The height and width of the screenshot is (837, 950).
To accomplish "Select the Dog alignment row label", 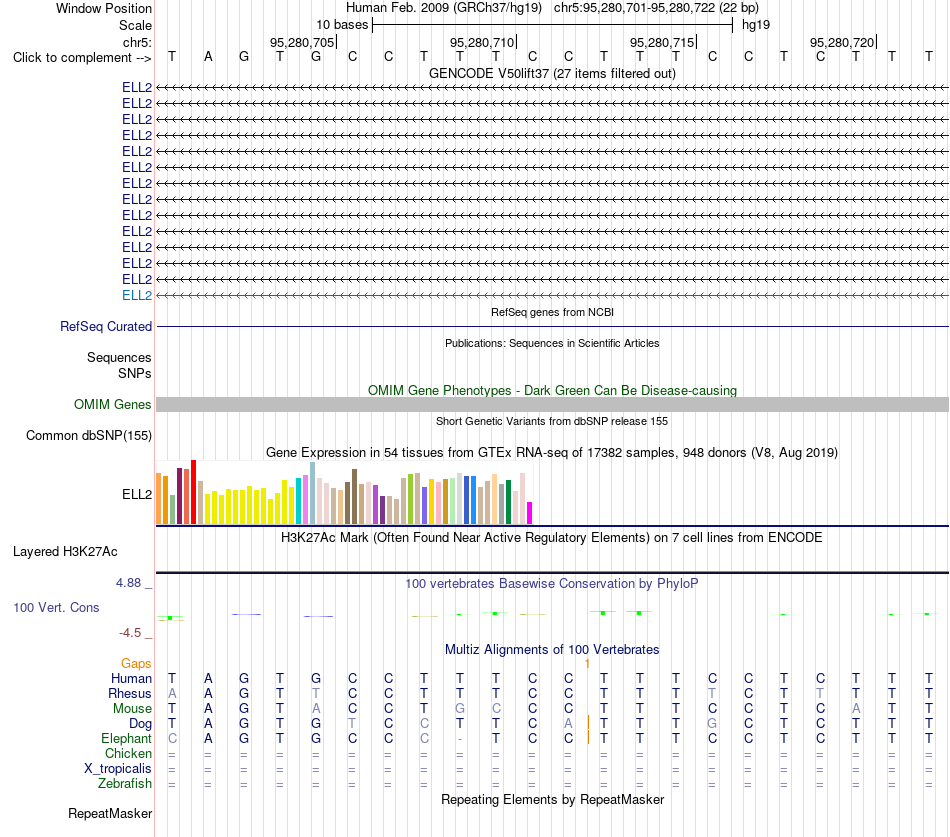I will 140,724.
